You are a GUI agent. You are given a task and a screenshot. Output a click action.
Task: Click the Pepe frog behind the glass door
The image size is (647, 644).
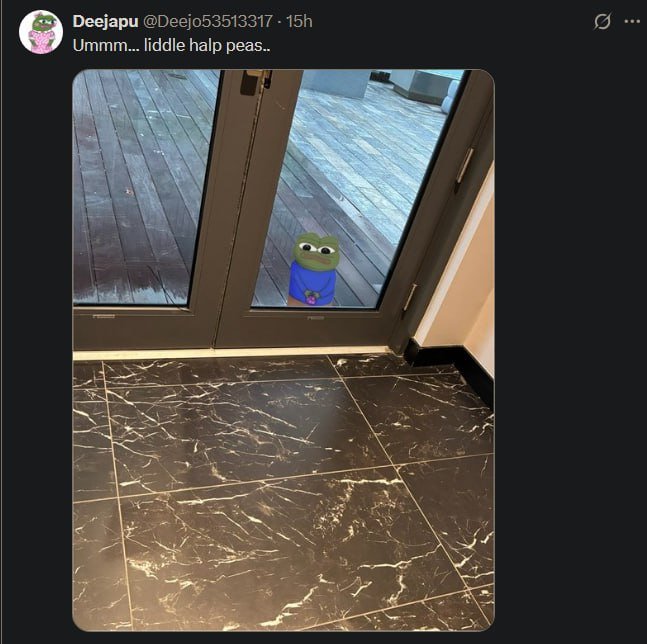[x=314, y=269]
